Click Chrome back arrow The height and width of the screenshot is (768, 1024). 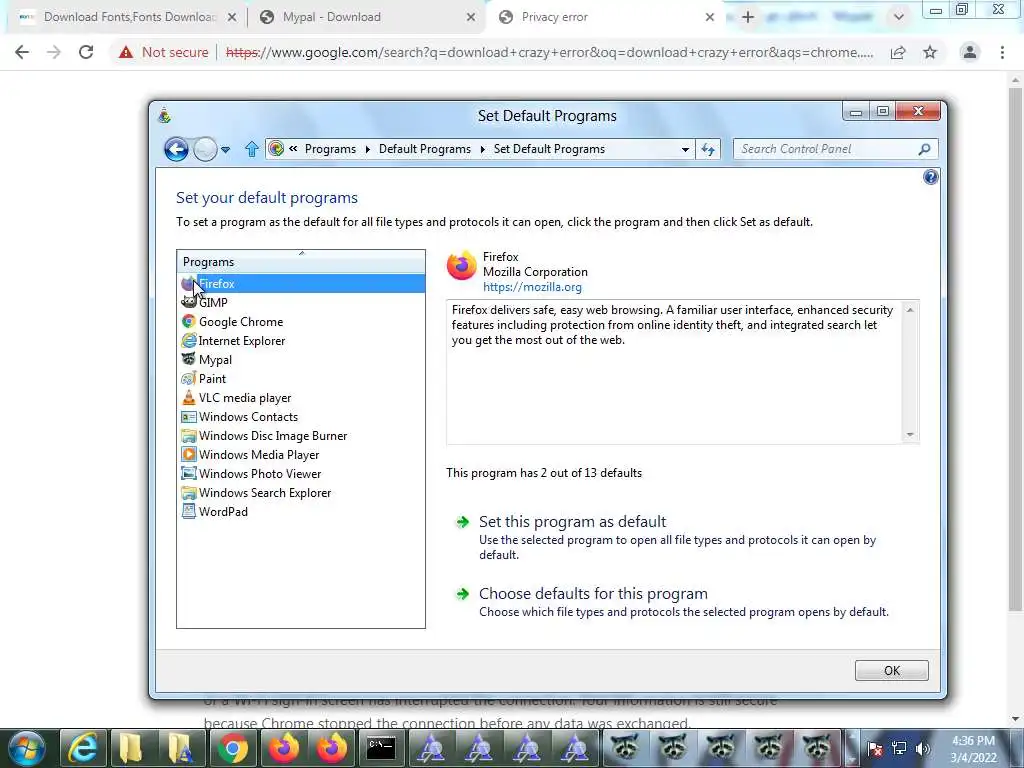coord(22,52)
